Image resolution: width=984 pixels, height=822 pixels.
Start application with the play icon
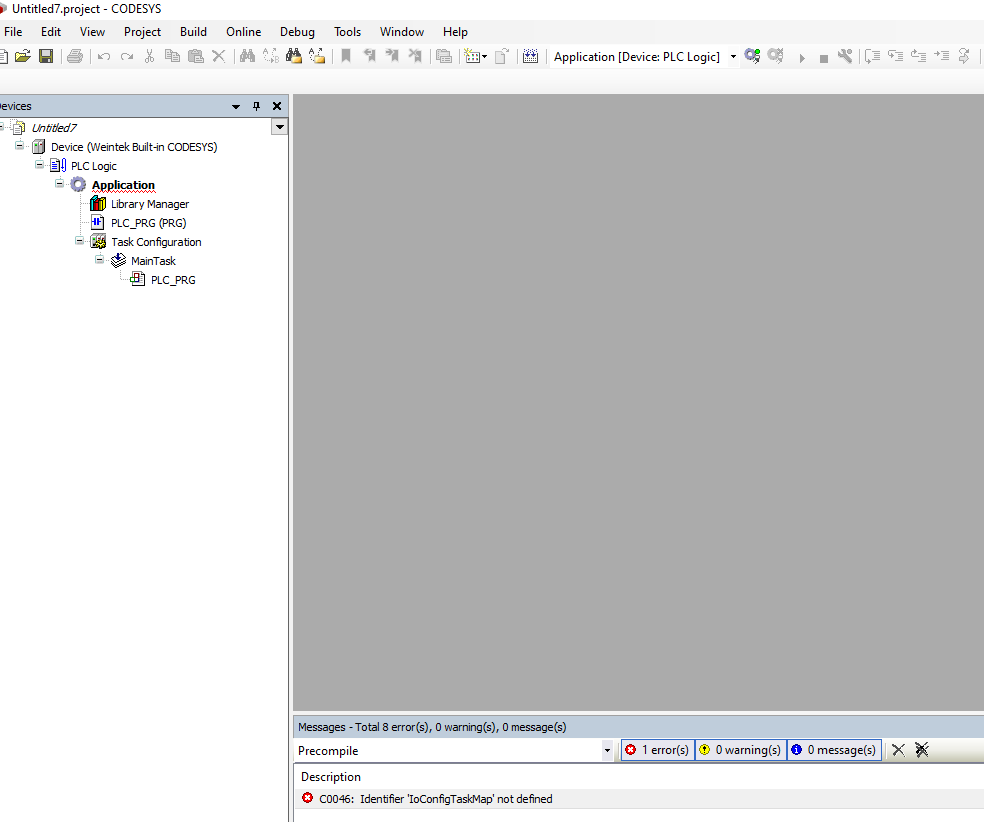(x=802, y=58)
